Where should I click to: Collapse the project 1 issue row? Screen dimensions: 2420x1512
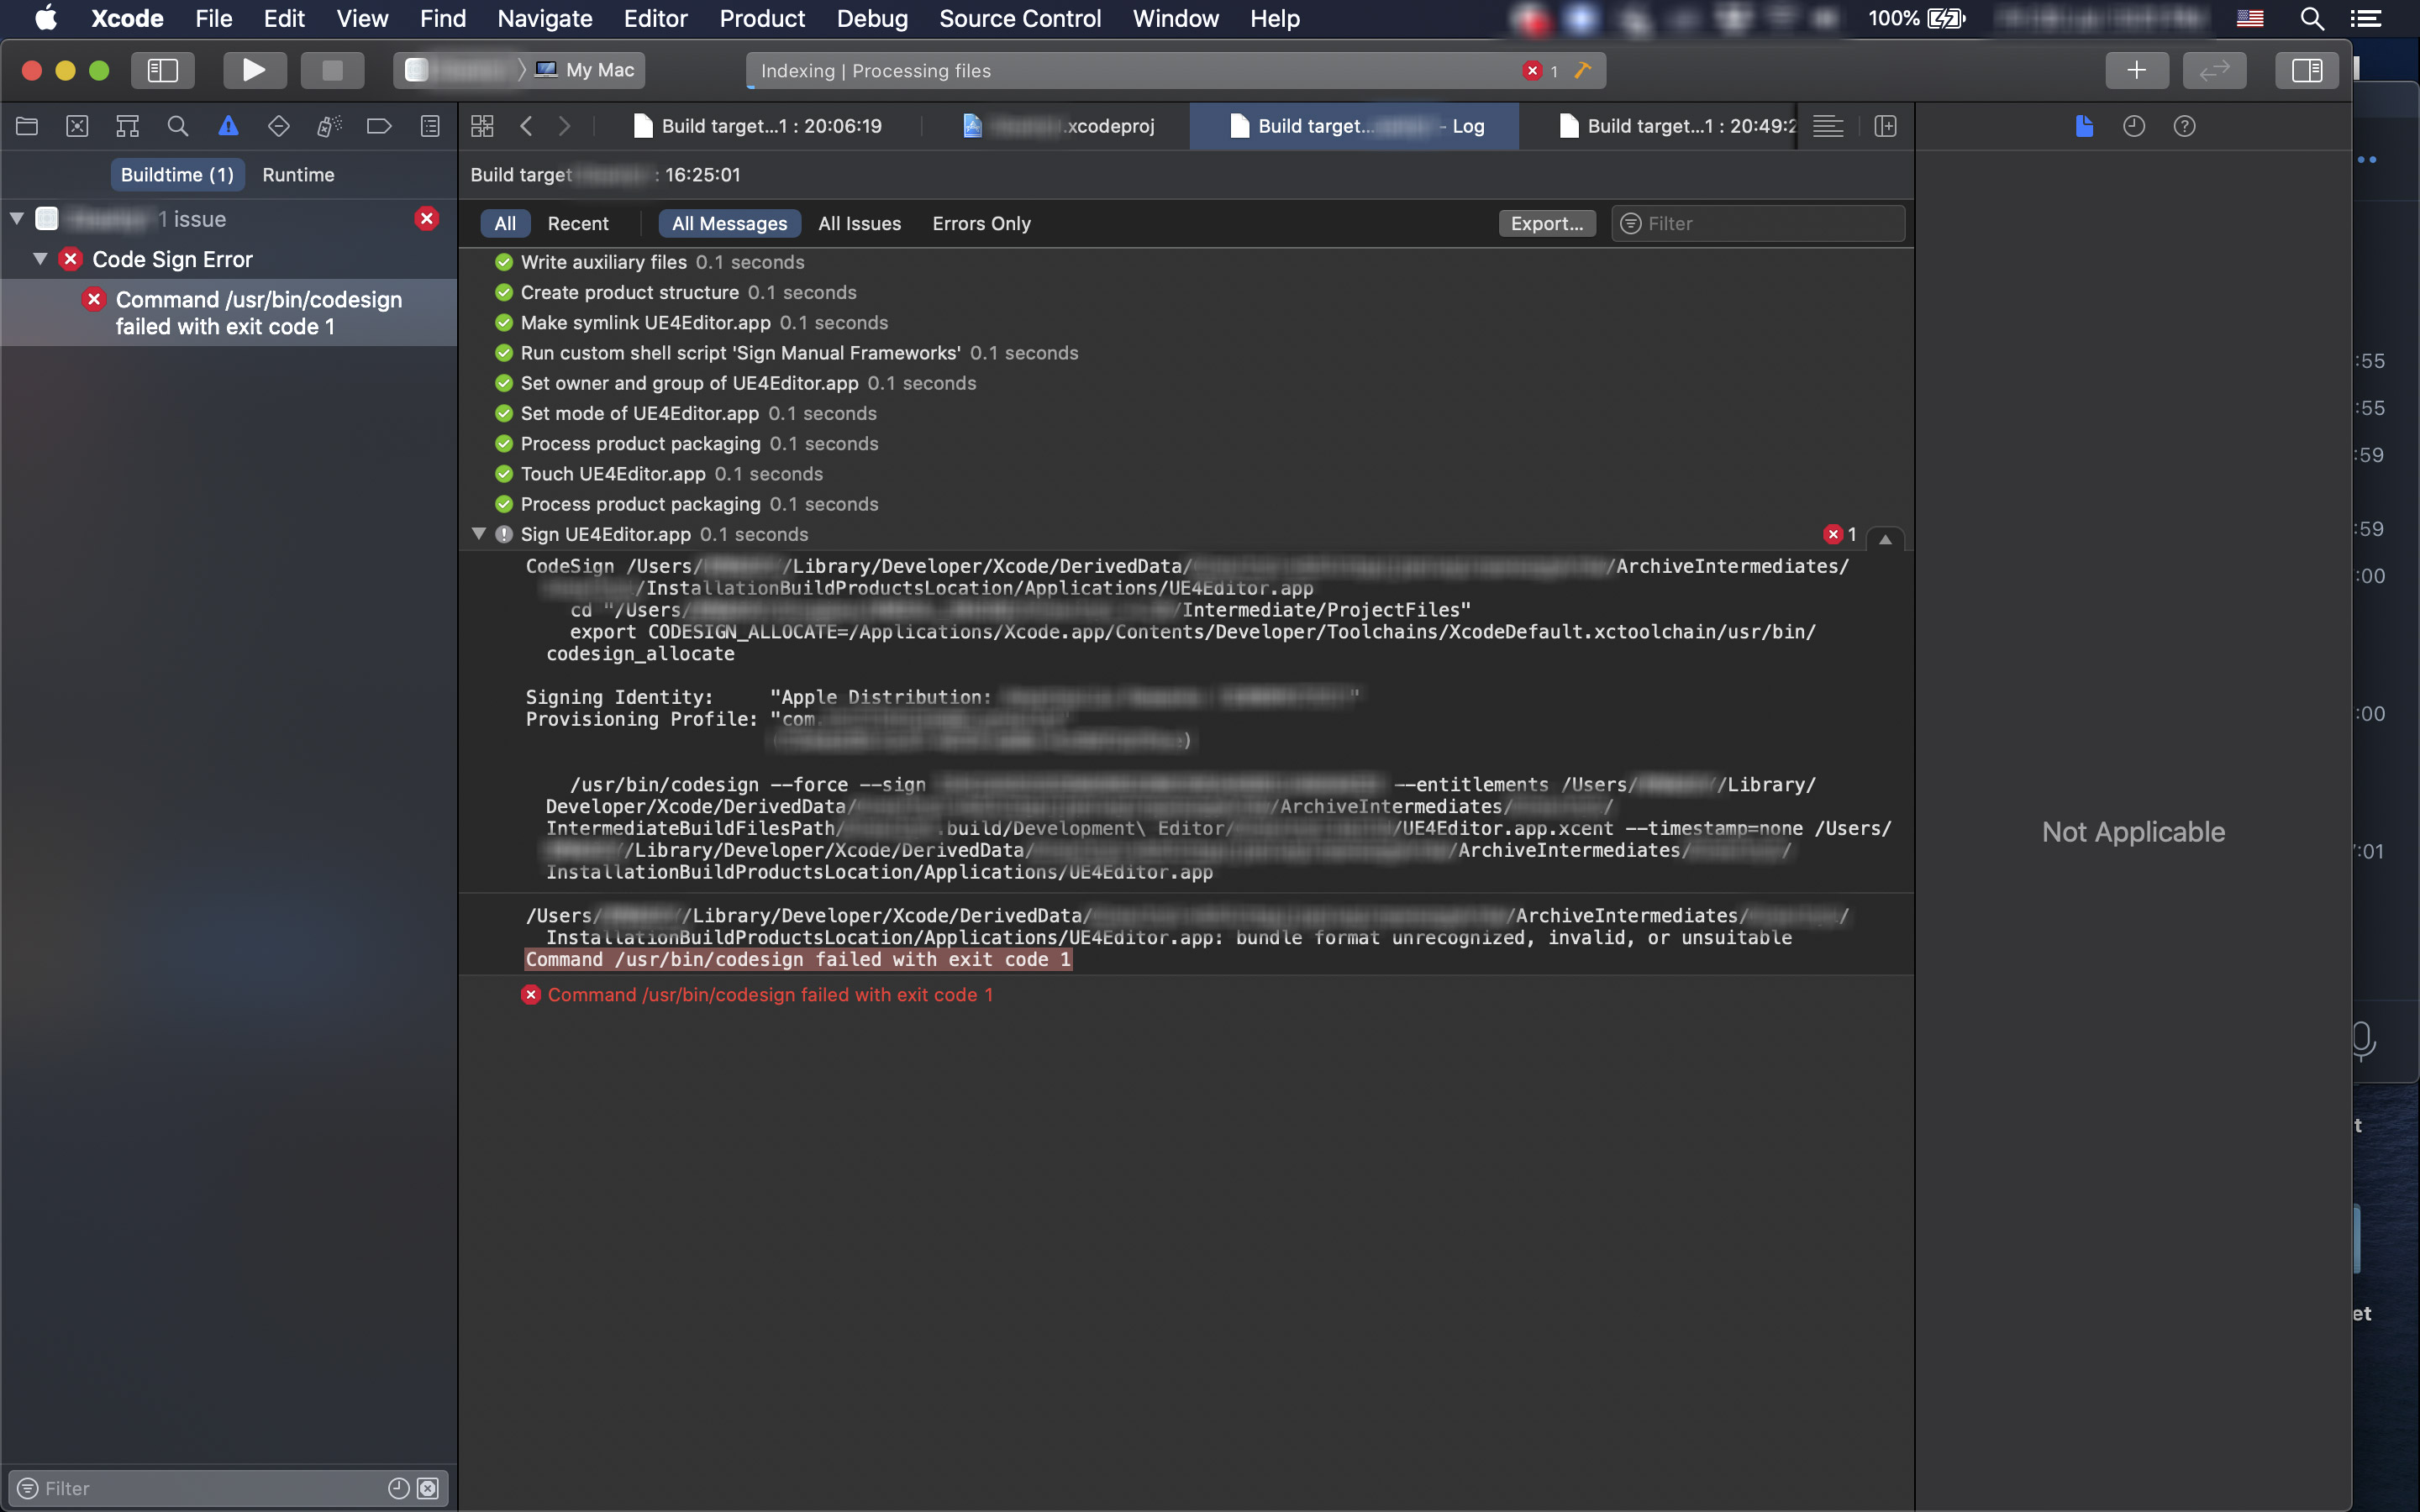17,218
